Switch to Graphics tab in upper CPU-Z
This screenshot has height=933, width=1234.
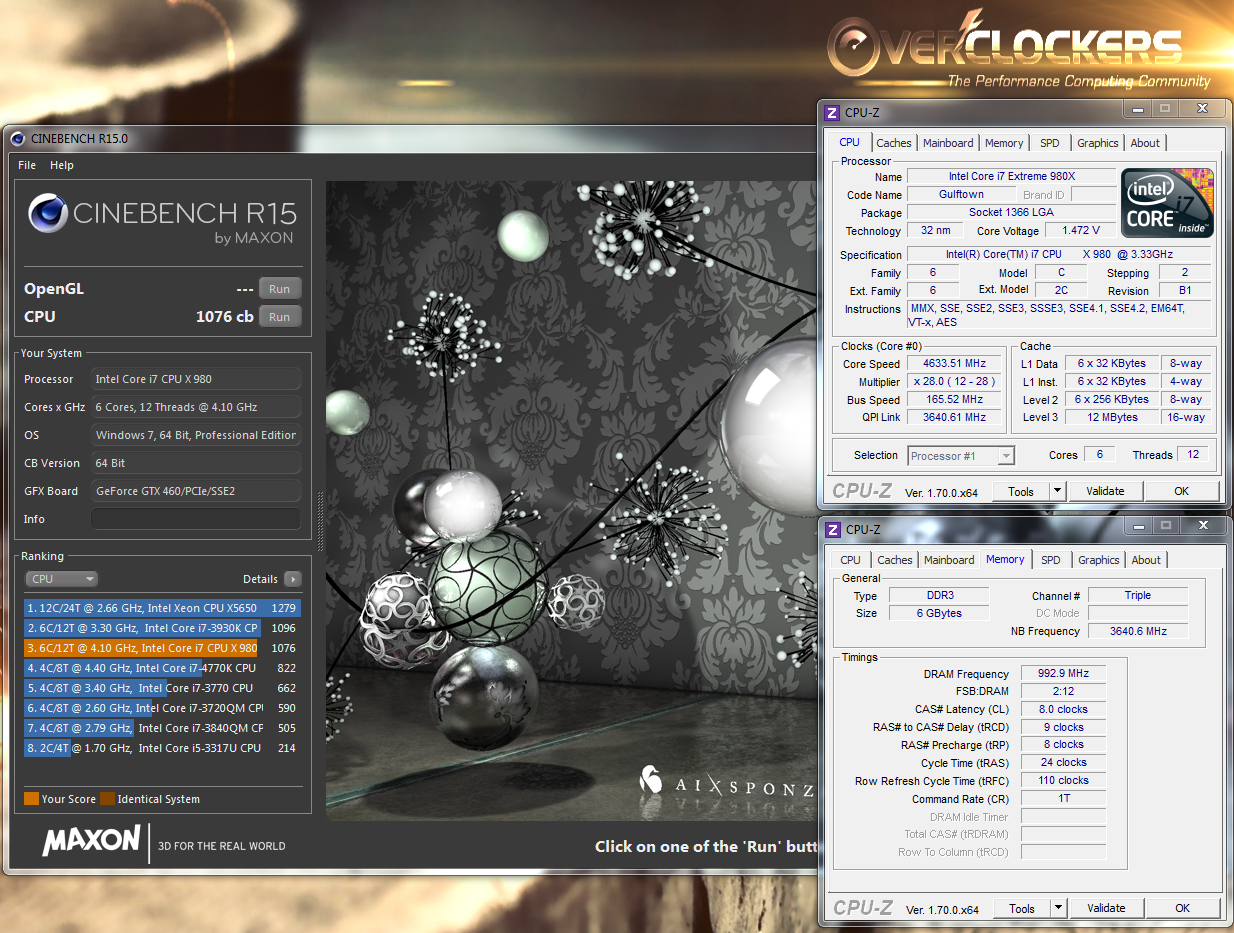(x=1098, y=143)
